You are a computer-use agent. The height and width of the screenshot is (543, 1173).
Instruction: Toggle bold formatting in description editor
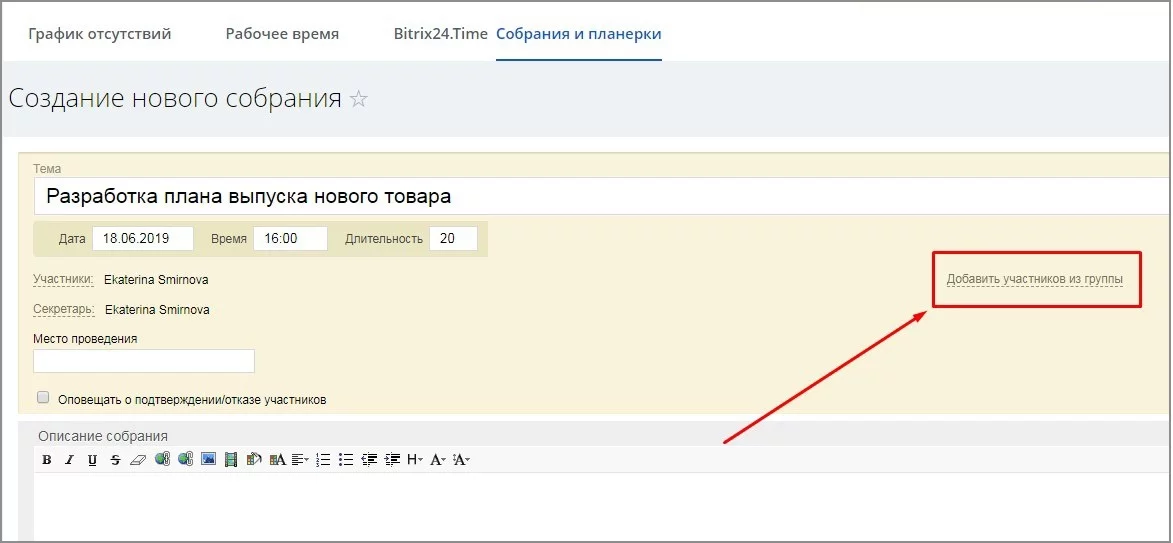pyautogui.click(x=47, y=460)
